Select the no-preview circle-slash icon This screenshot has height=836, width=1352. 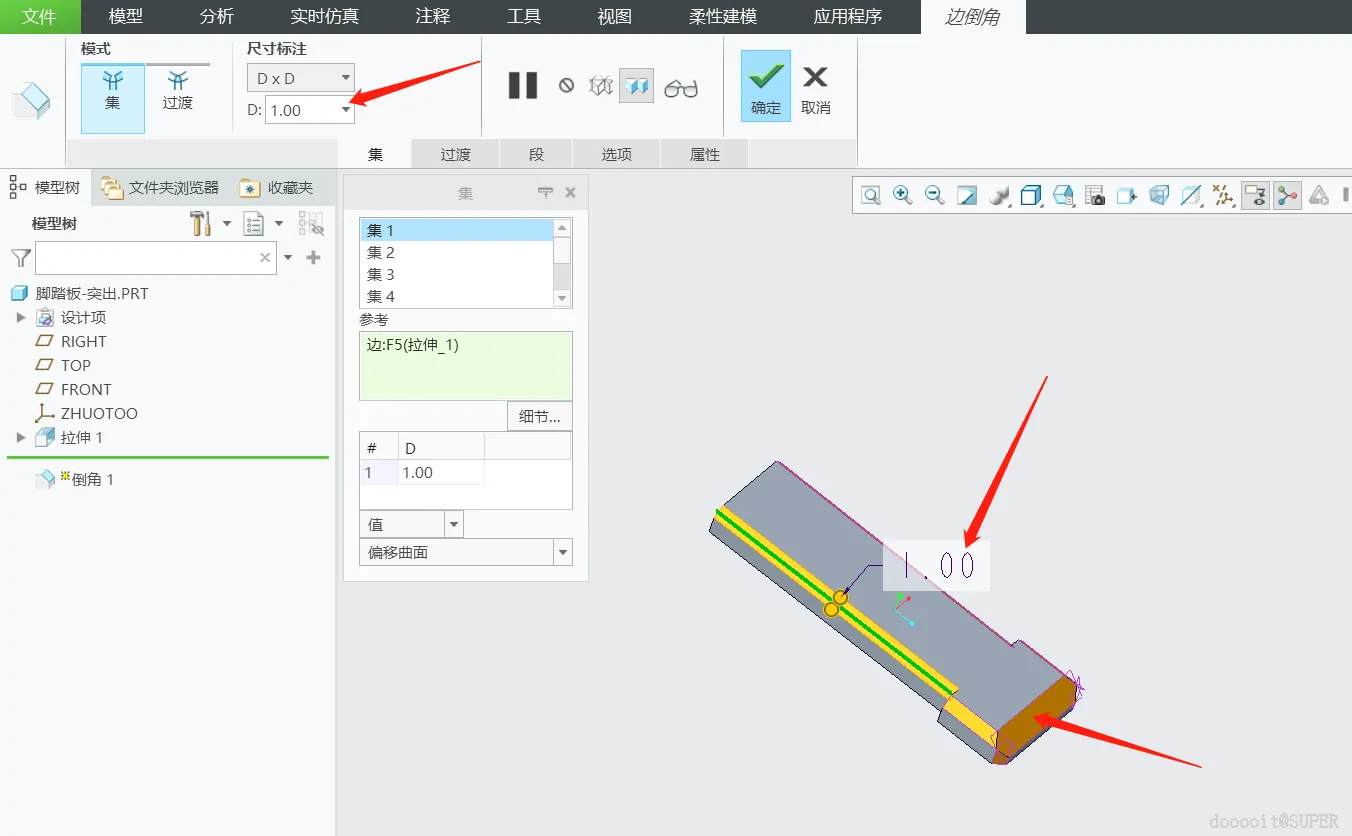coord(566,86)
